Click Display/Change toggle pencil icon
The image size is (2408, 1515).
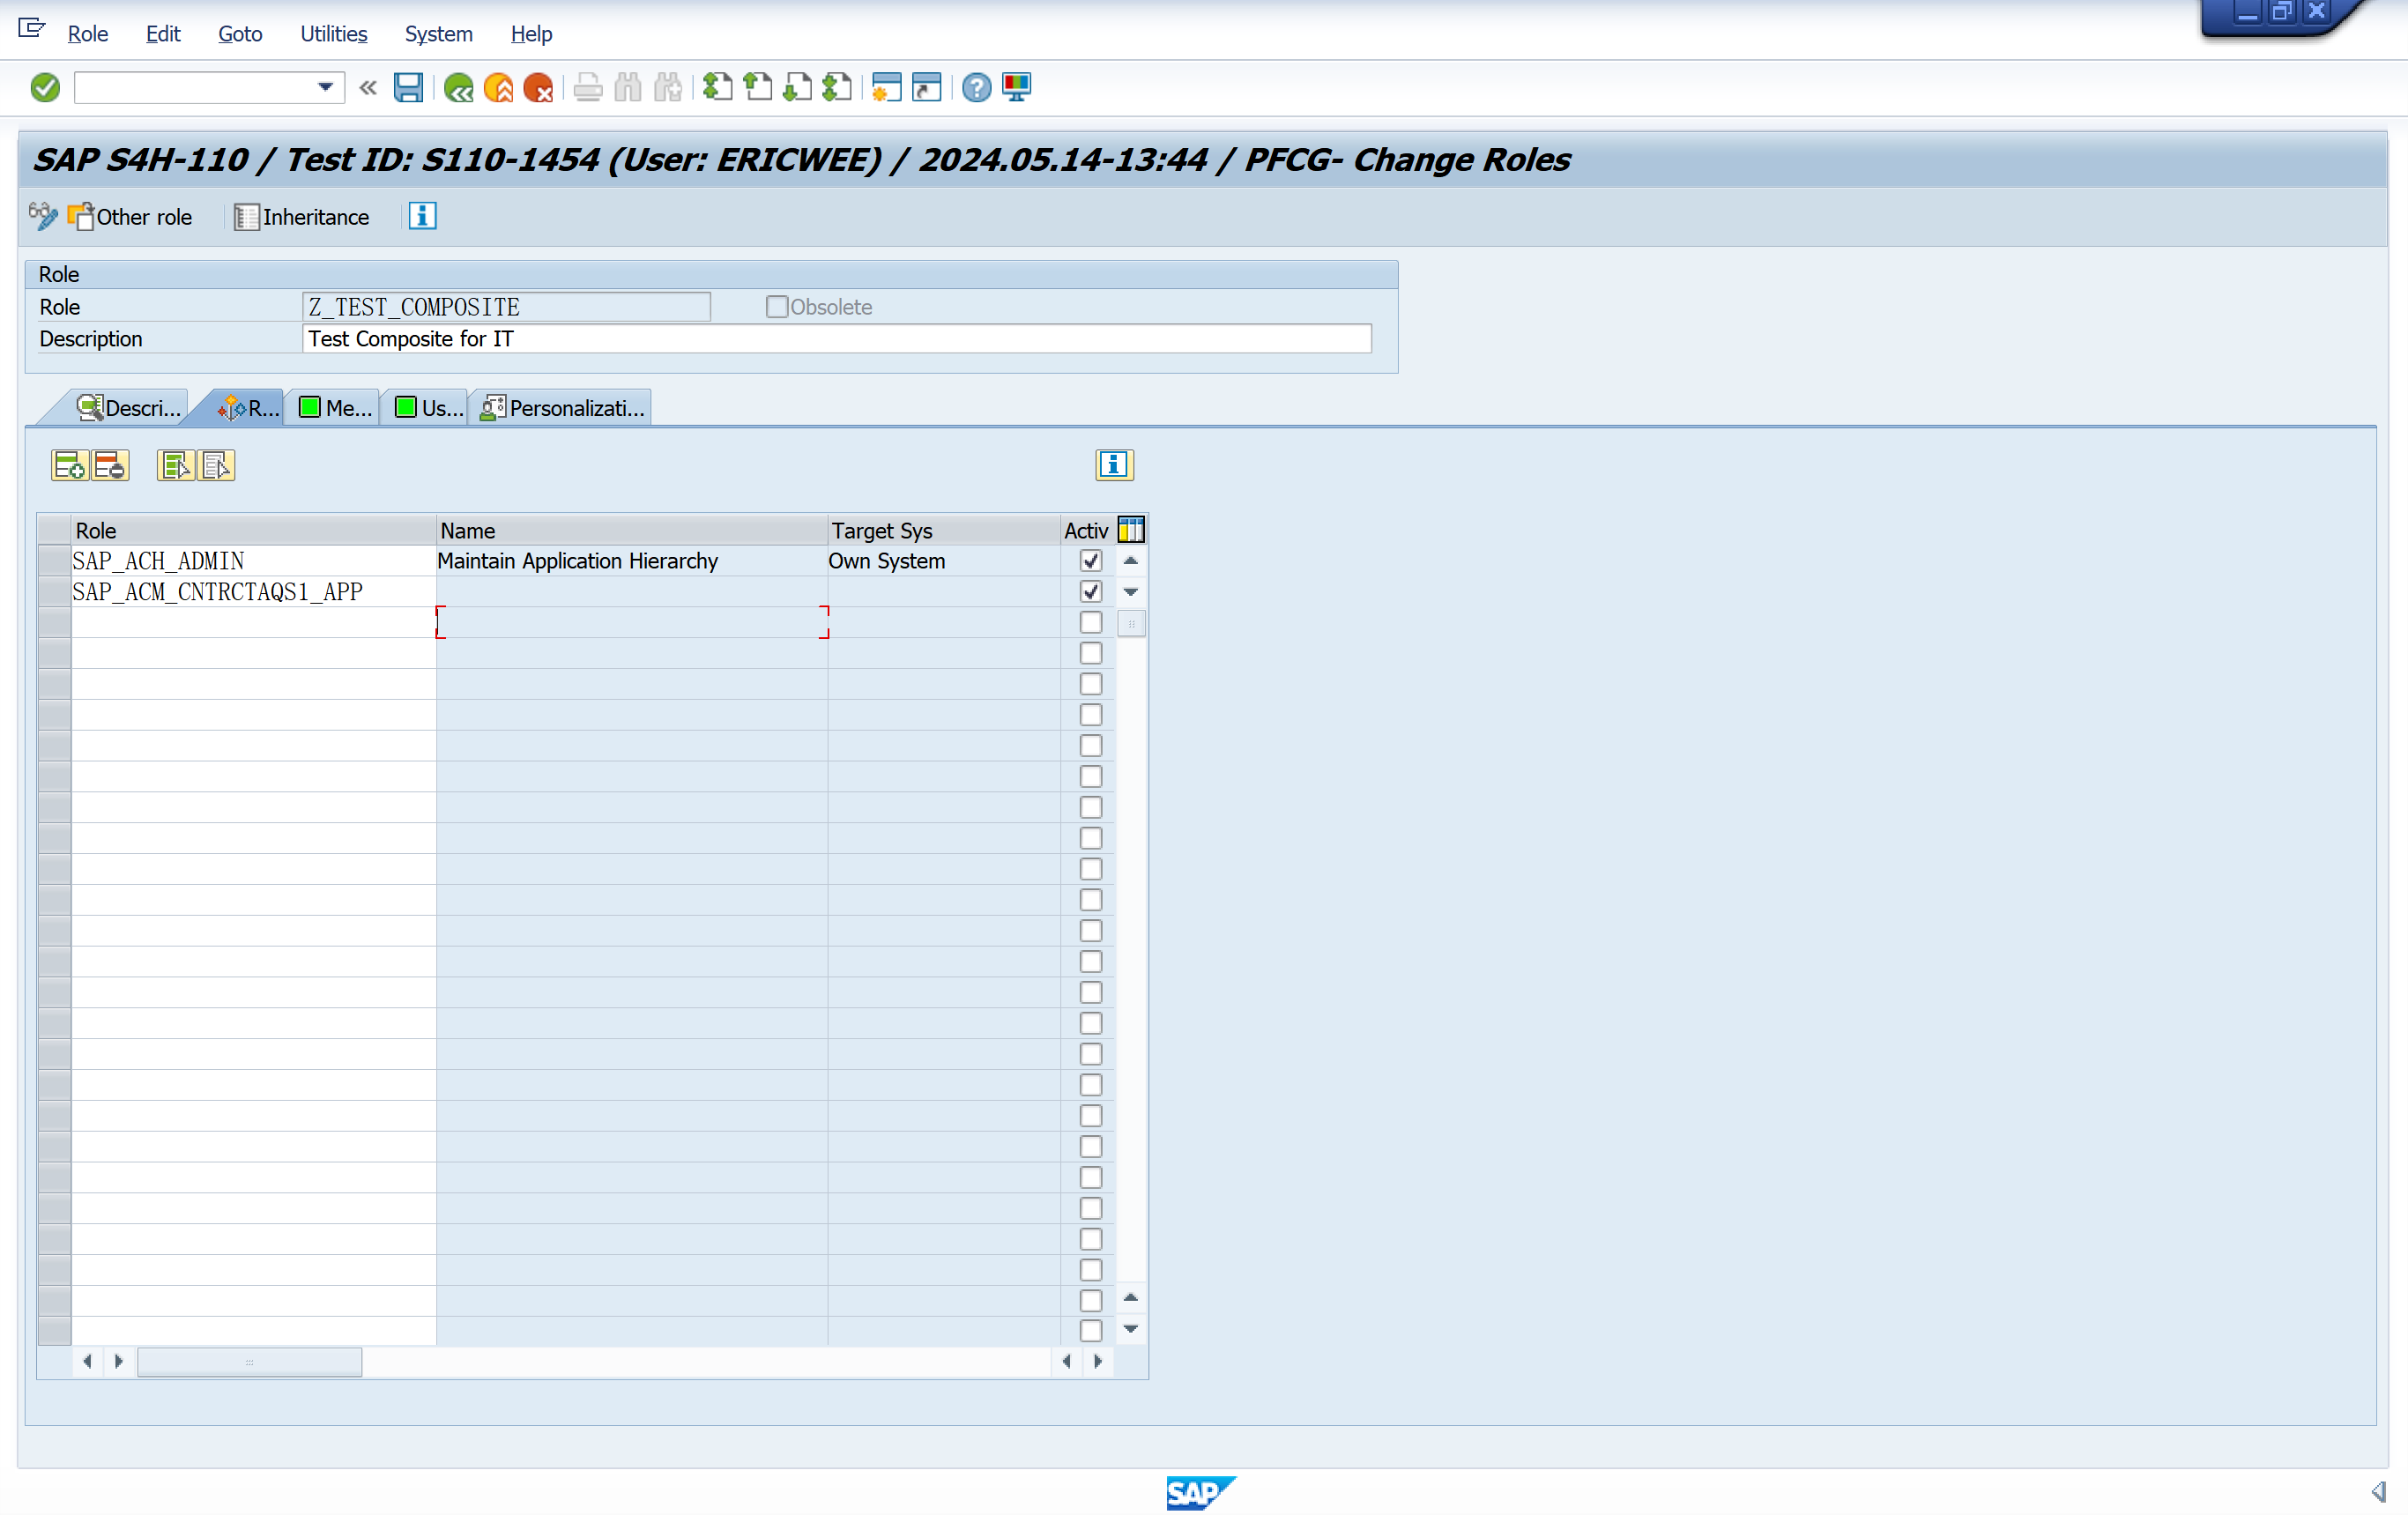pyautogui.click(x=43, y=216)
